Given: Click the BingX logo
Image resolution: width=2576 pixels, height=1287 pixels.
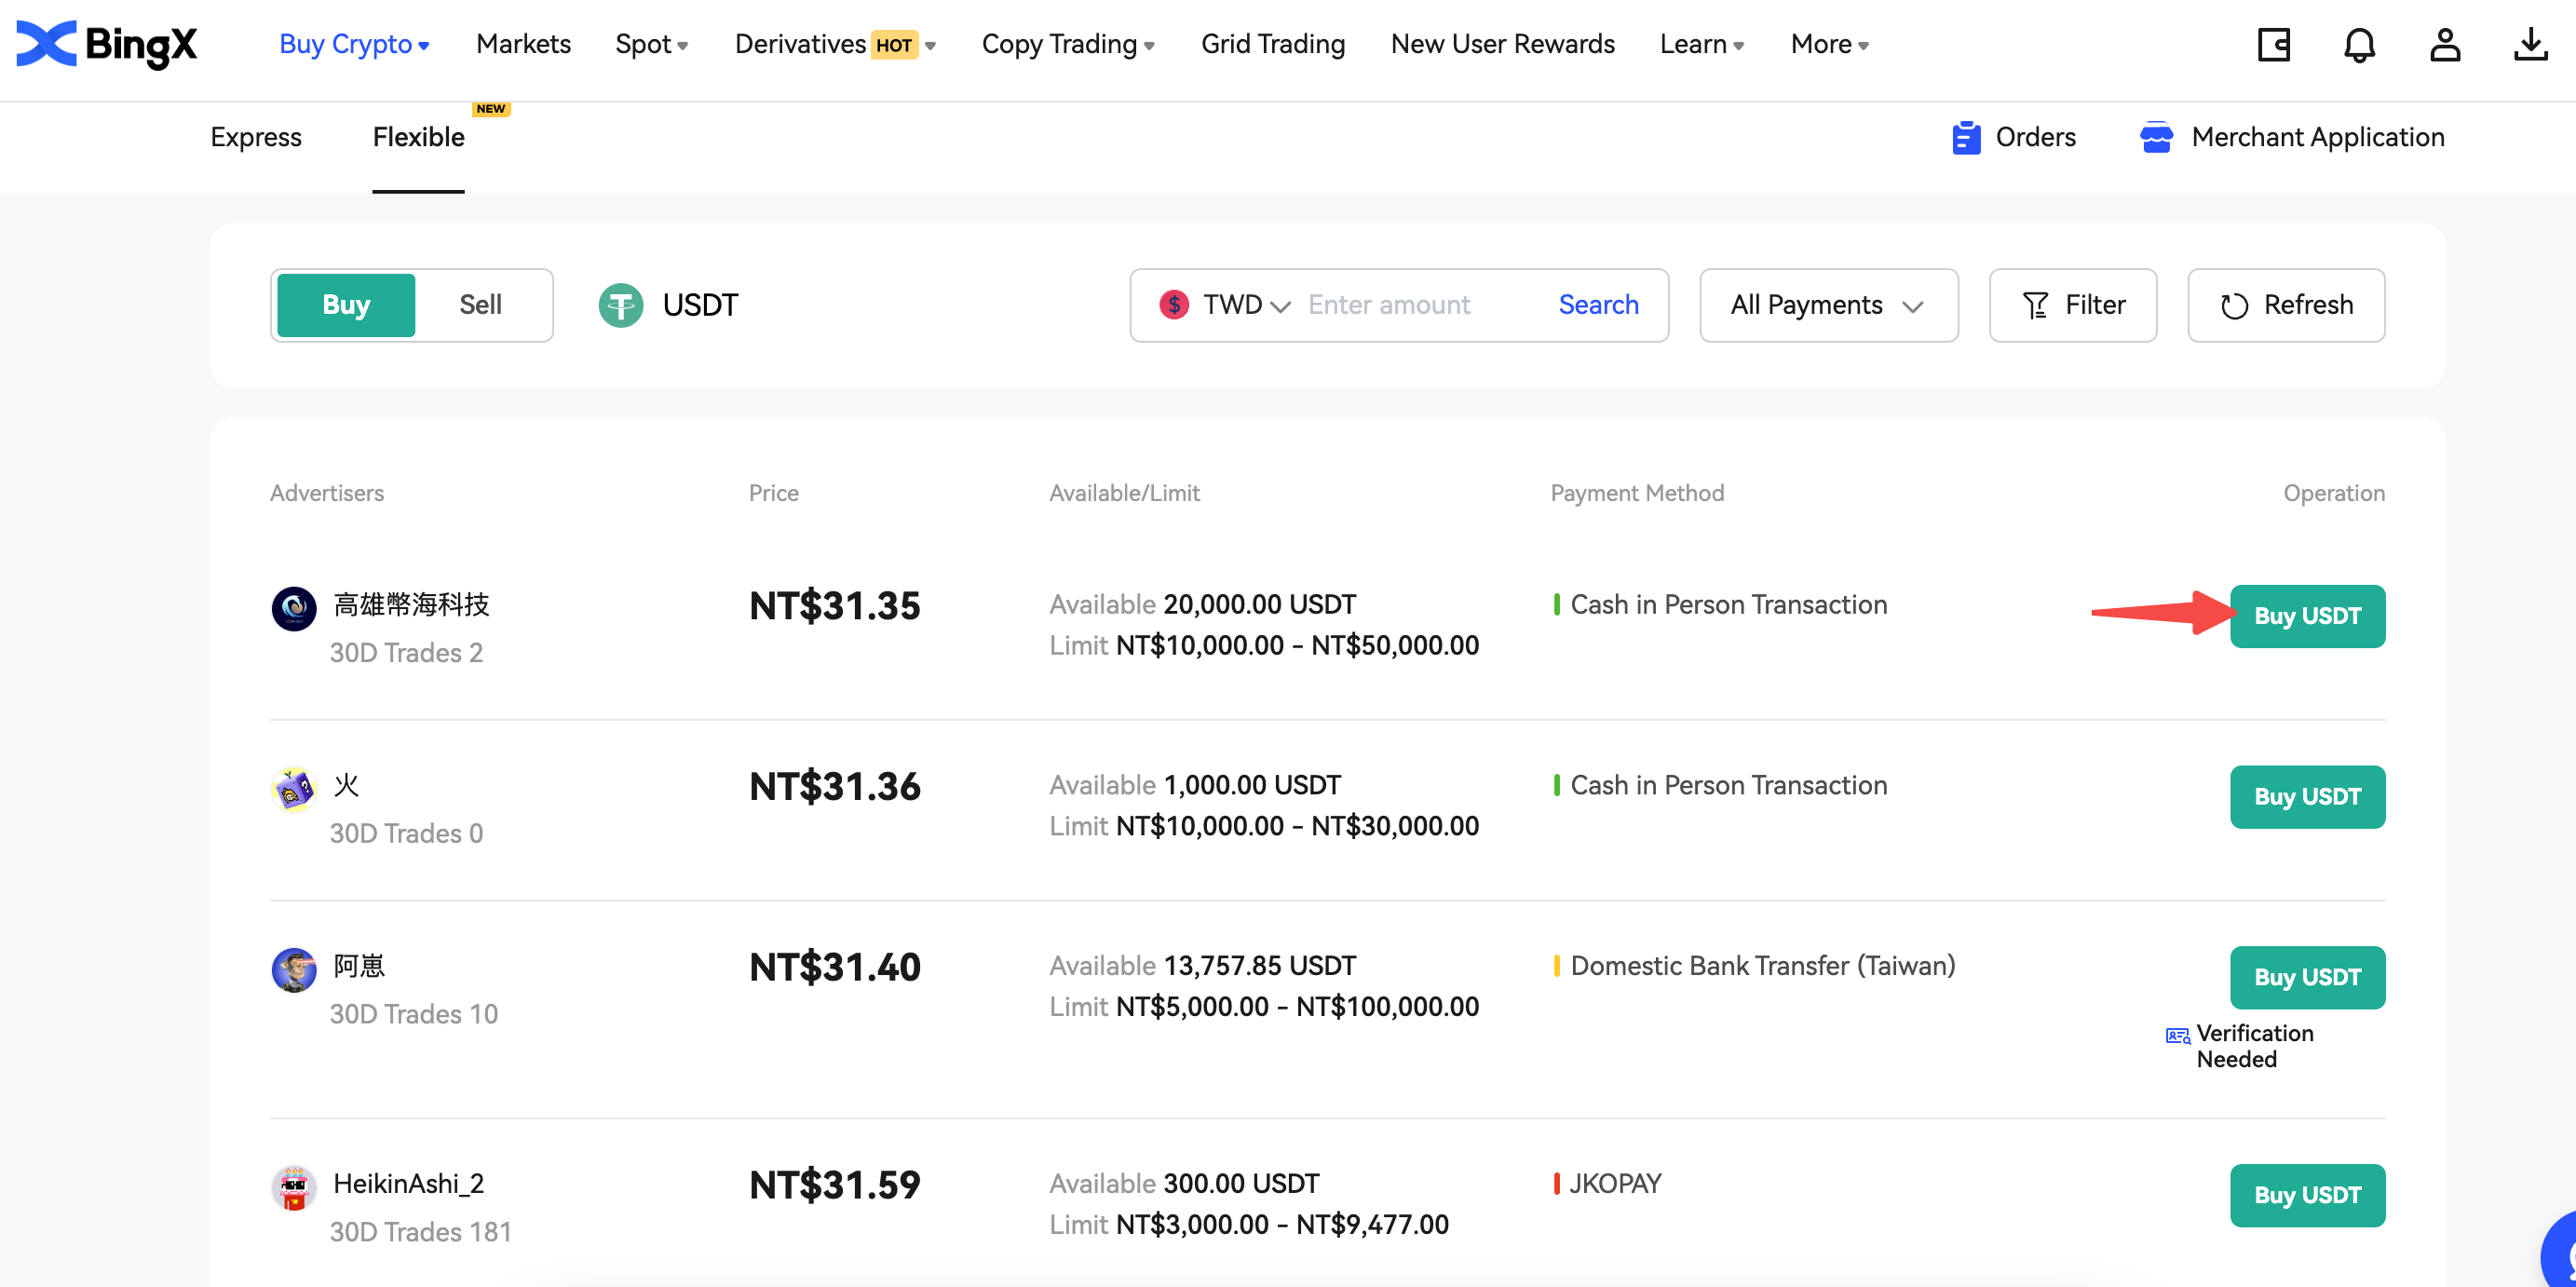Looking at the screenshot, I should click(x=107, y=45).
